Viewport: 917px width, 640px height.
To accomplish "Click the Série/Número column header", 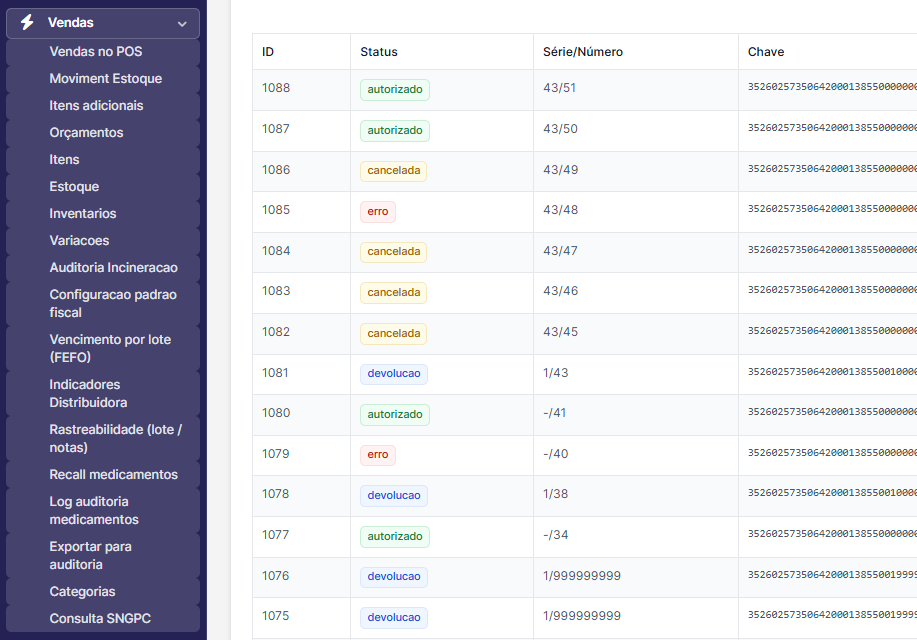I will point(583,52).
